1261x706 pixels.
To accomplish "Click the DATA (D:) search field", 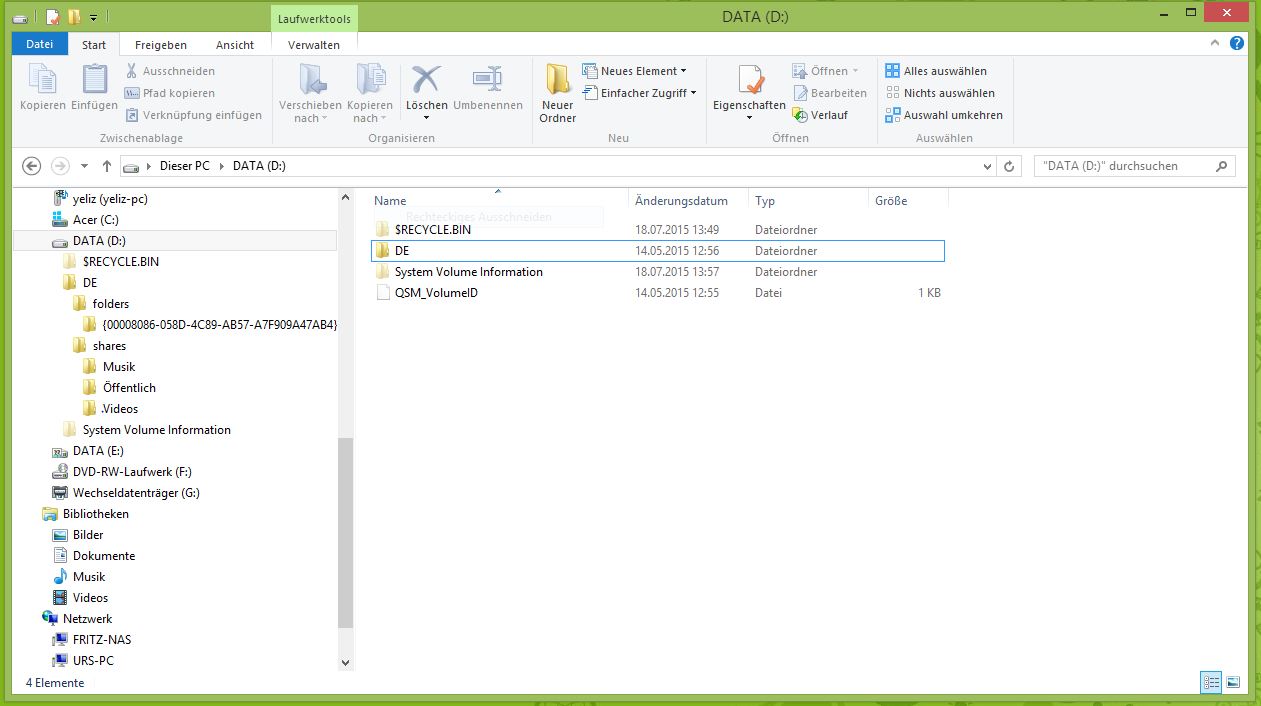I will click(x=1123, y=166).
